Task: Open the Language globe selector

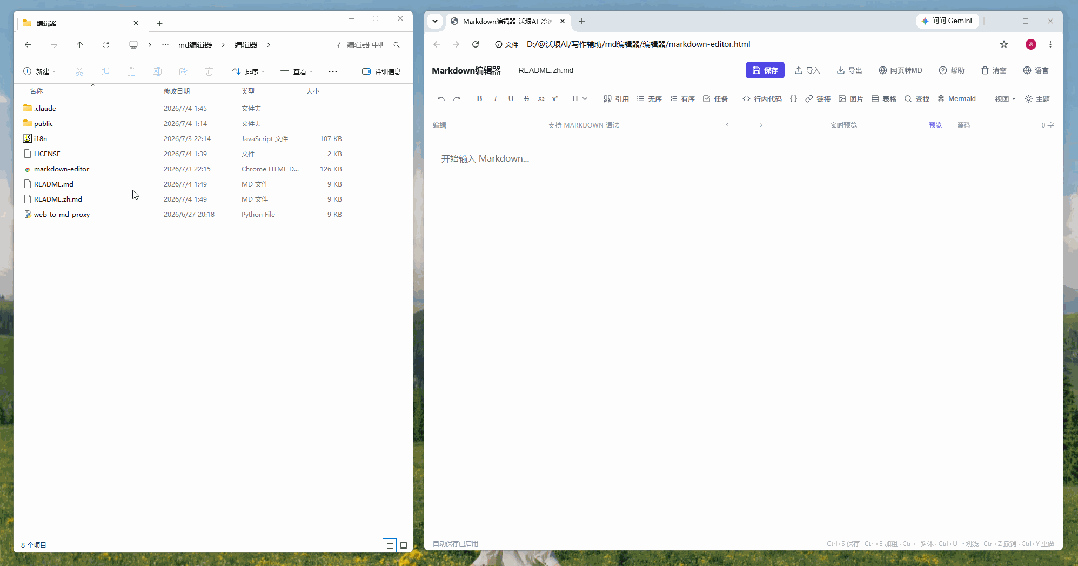Action: click(1036, 70)
